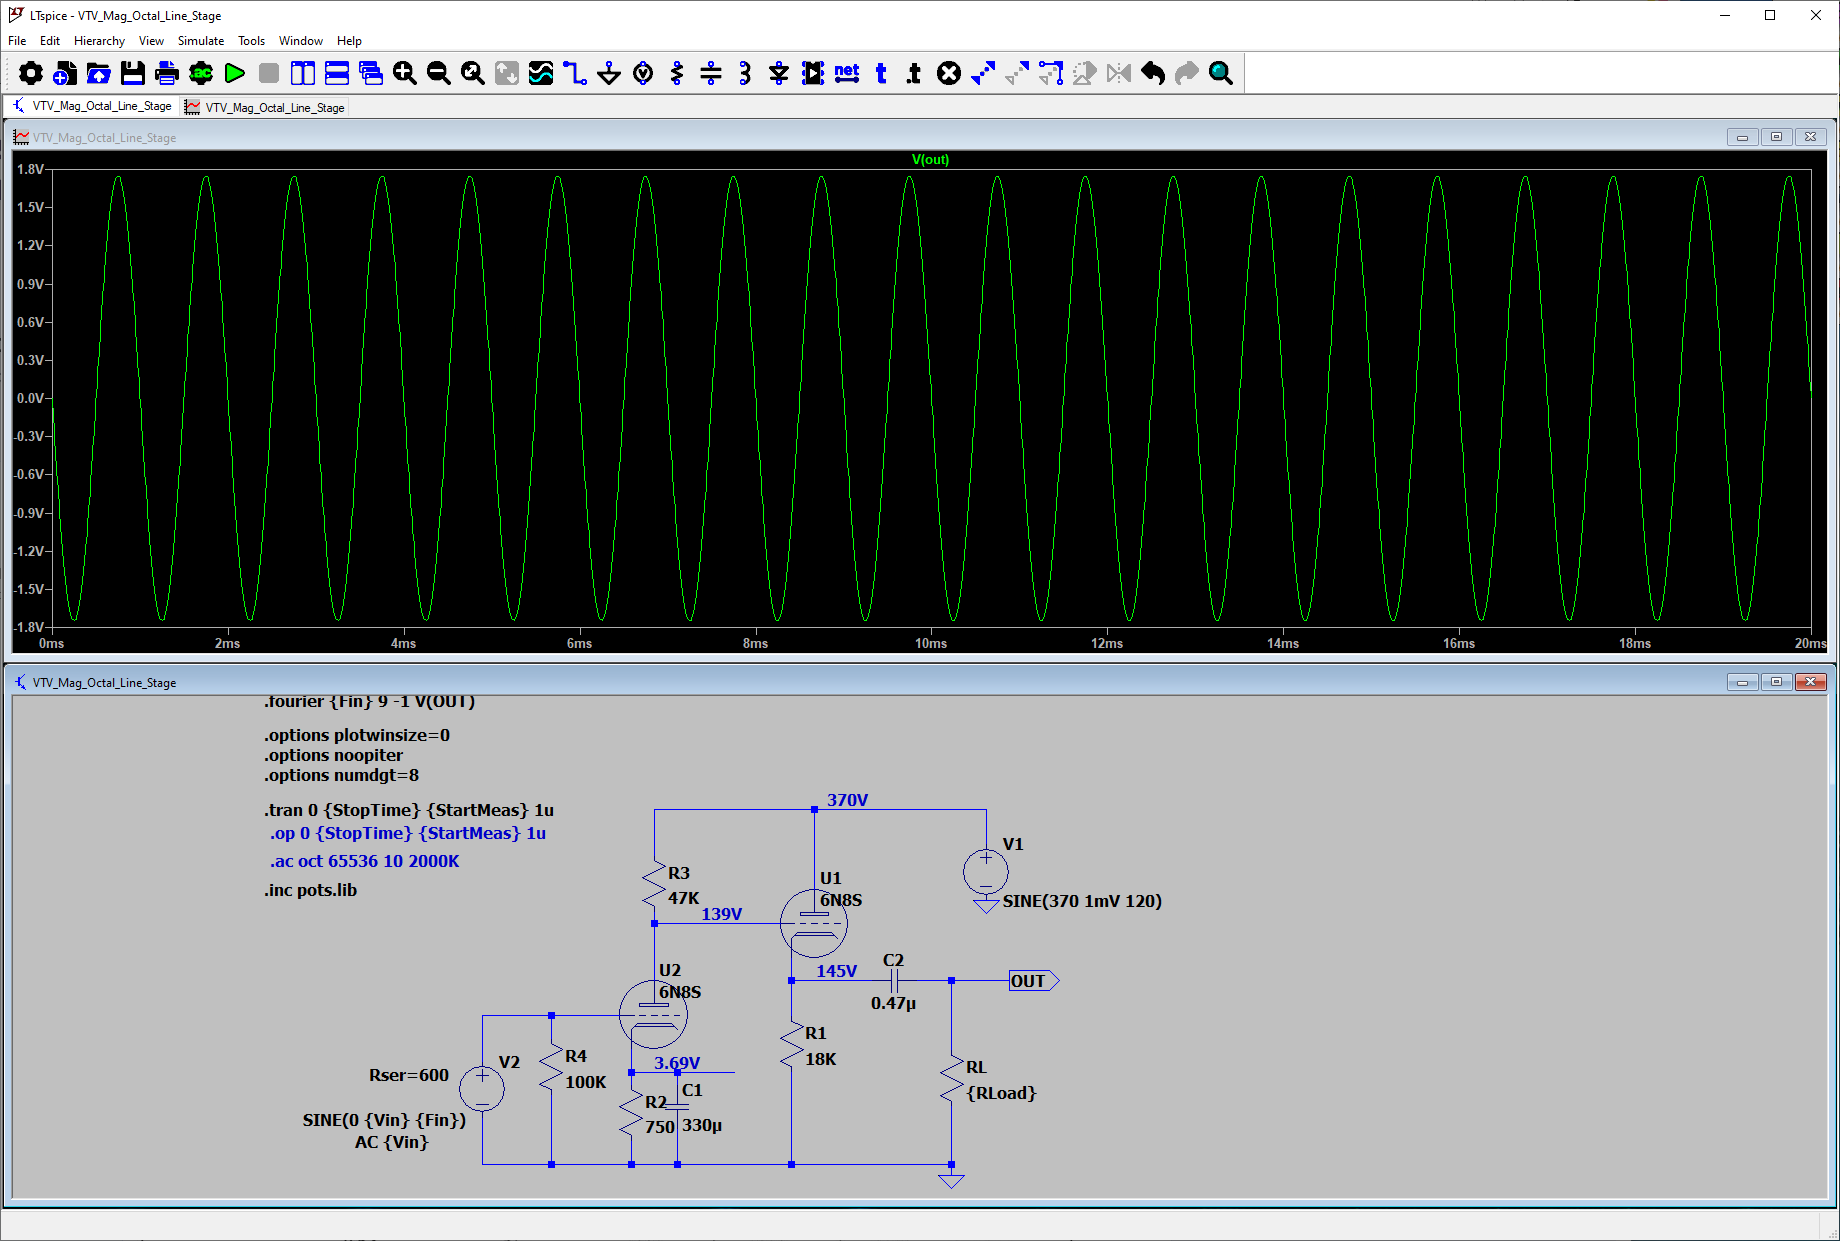Screen dimensions: 1840x1241
Task: Open the Help menu
Action: (349, 41)
